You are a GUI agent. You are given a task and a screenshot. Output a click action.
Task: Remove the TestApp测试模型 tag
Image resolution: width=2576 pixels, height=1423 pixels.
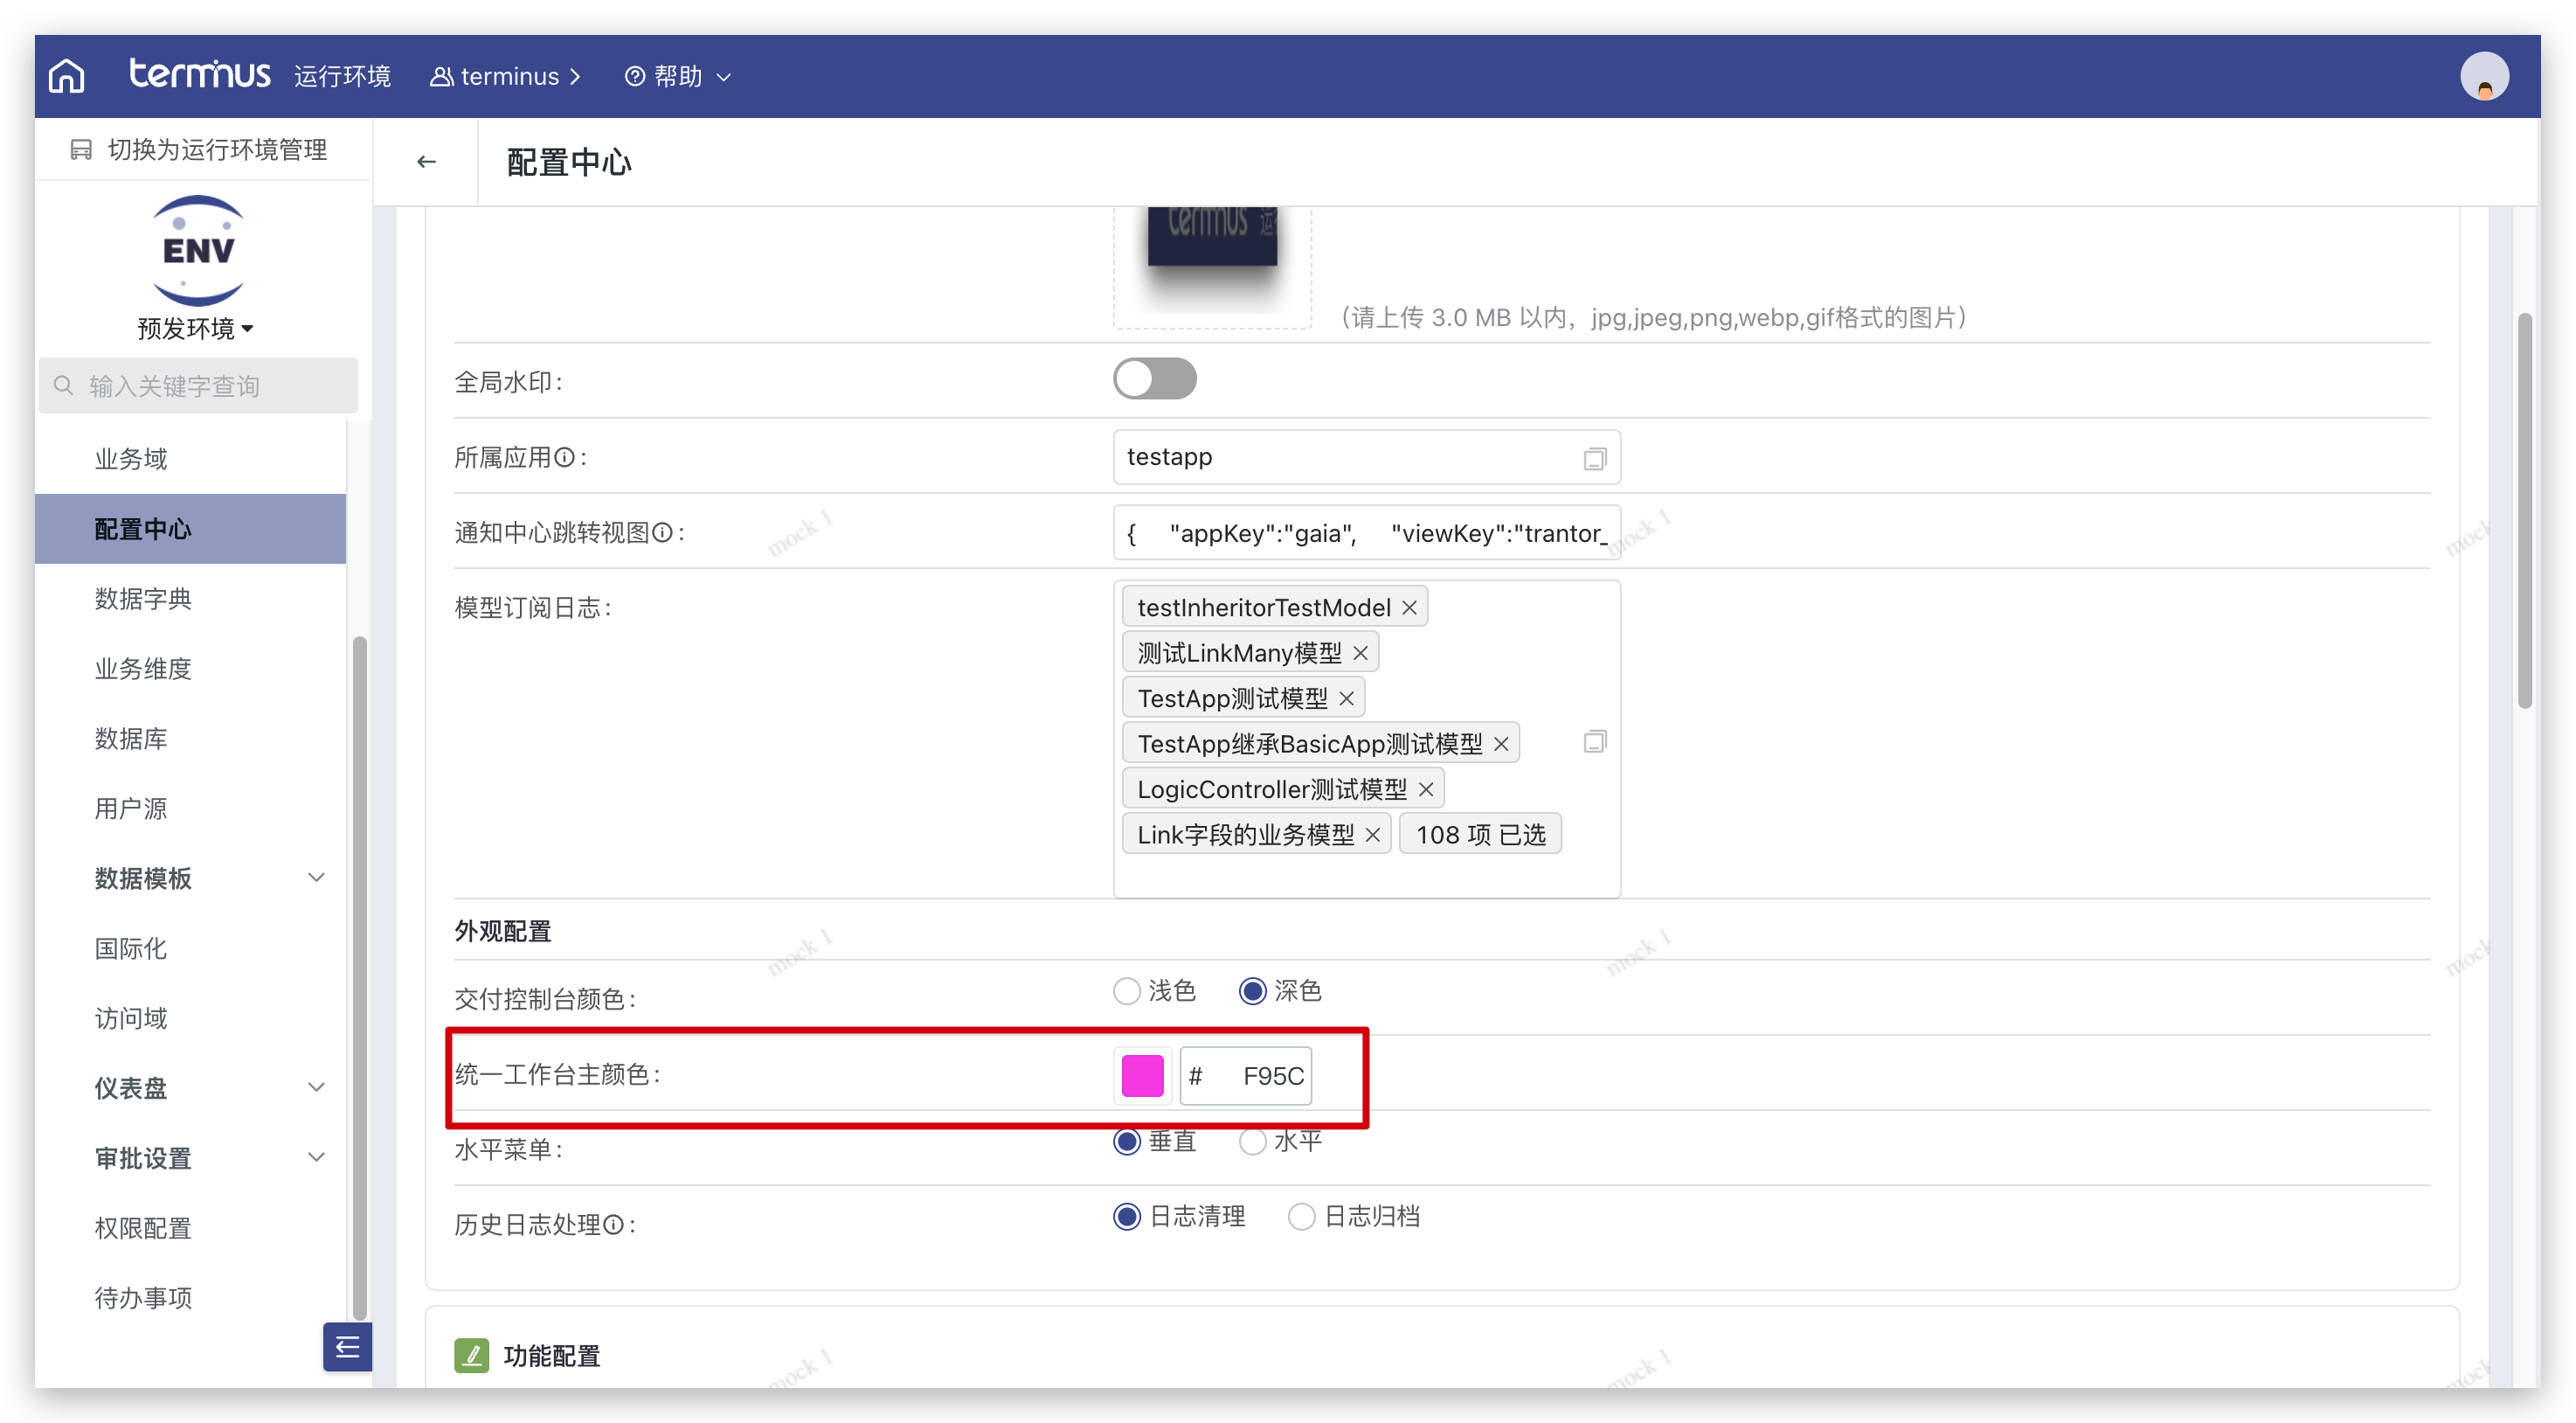coord(1346,698)
